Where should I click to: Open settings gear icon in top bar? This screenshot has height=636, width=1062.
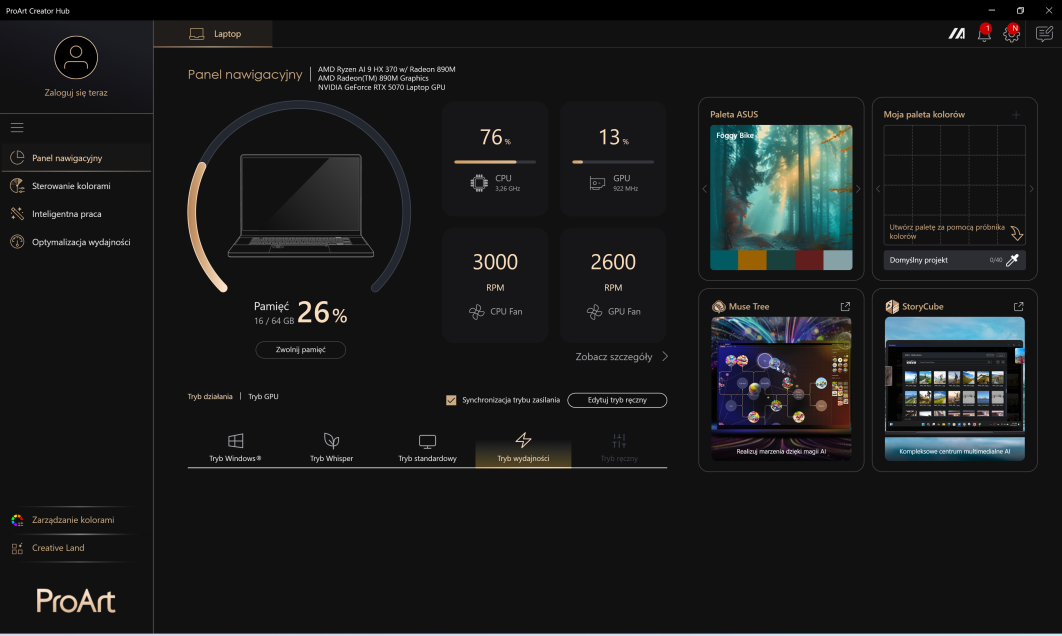coord(1011,34)
